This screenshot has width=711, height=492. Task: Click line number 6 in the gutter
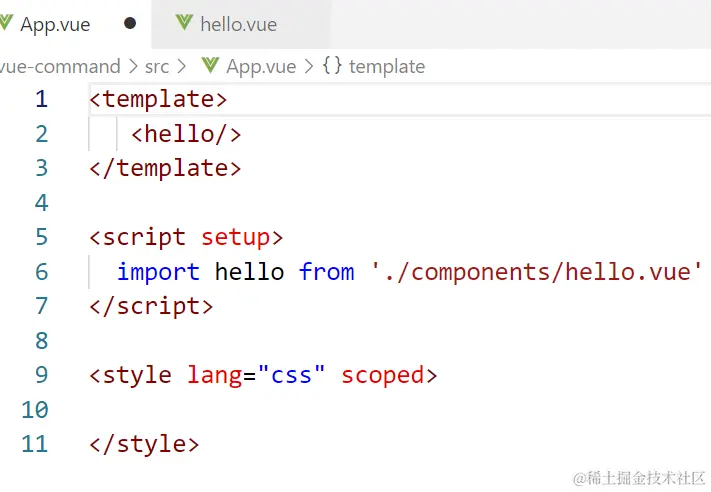pyautogui.click(x=41, y=272)
